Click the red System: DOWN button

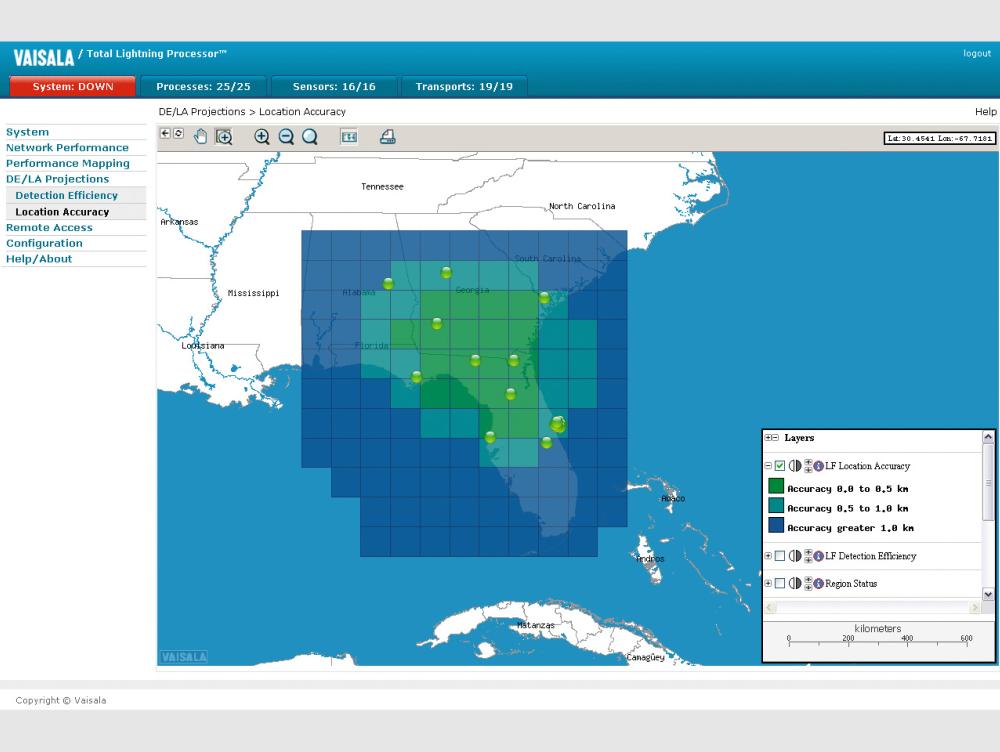pos(73,87)
